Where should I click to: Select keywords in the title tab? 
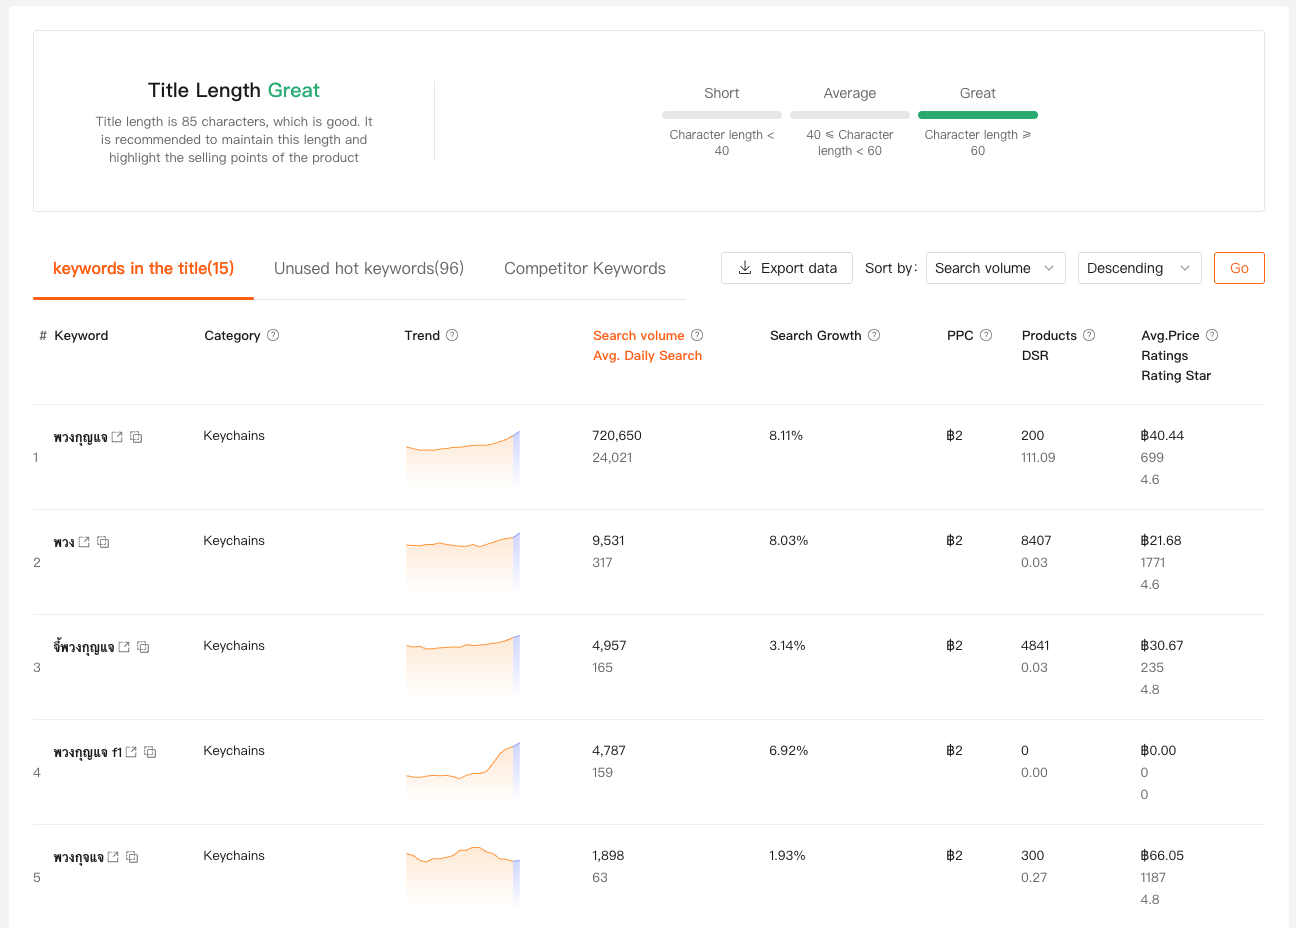coord(143,268)
